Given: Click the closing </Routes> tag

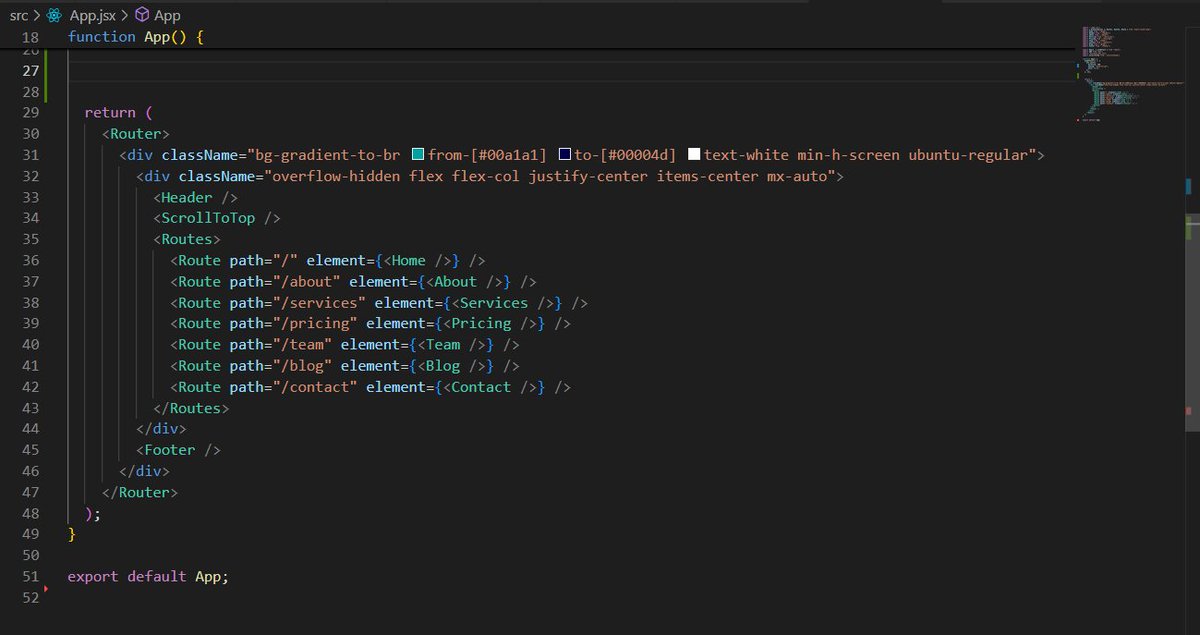Looking at the screenshot, I should point(191,407).
